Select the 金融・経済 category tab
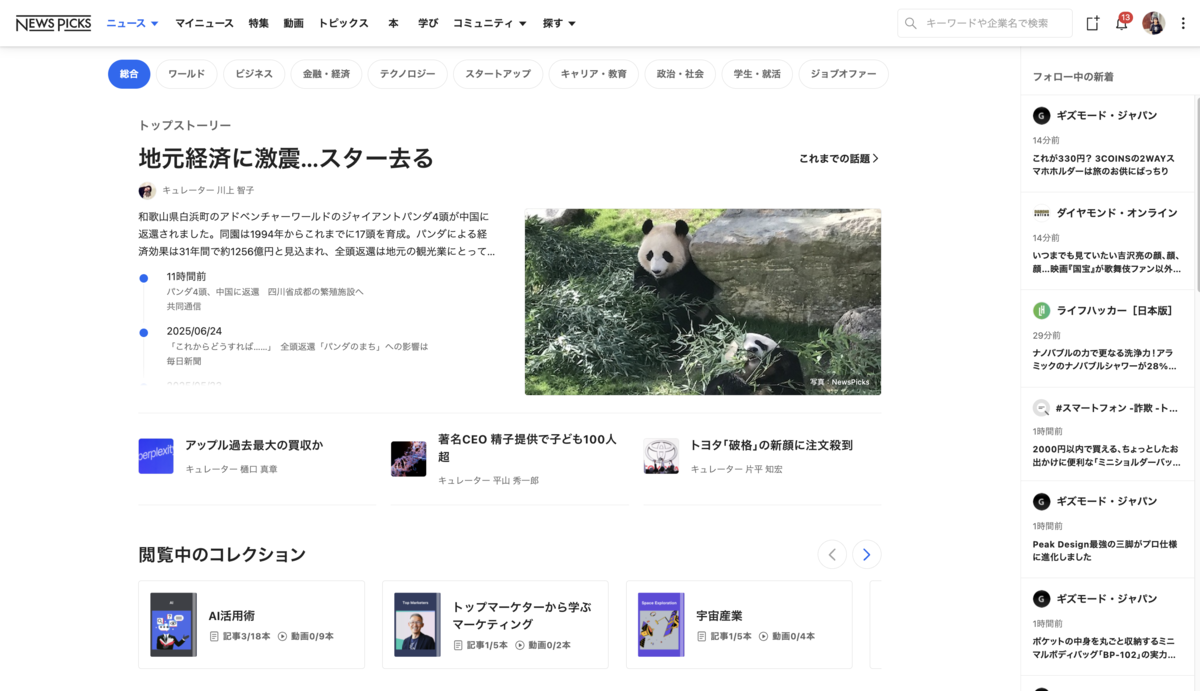This screenshot has height=691, width=1200. [x=326, y=74]
